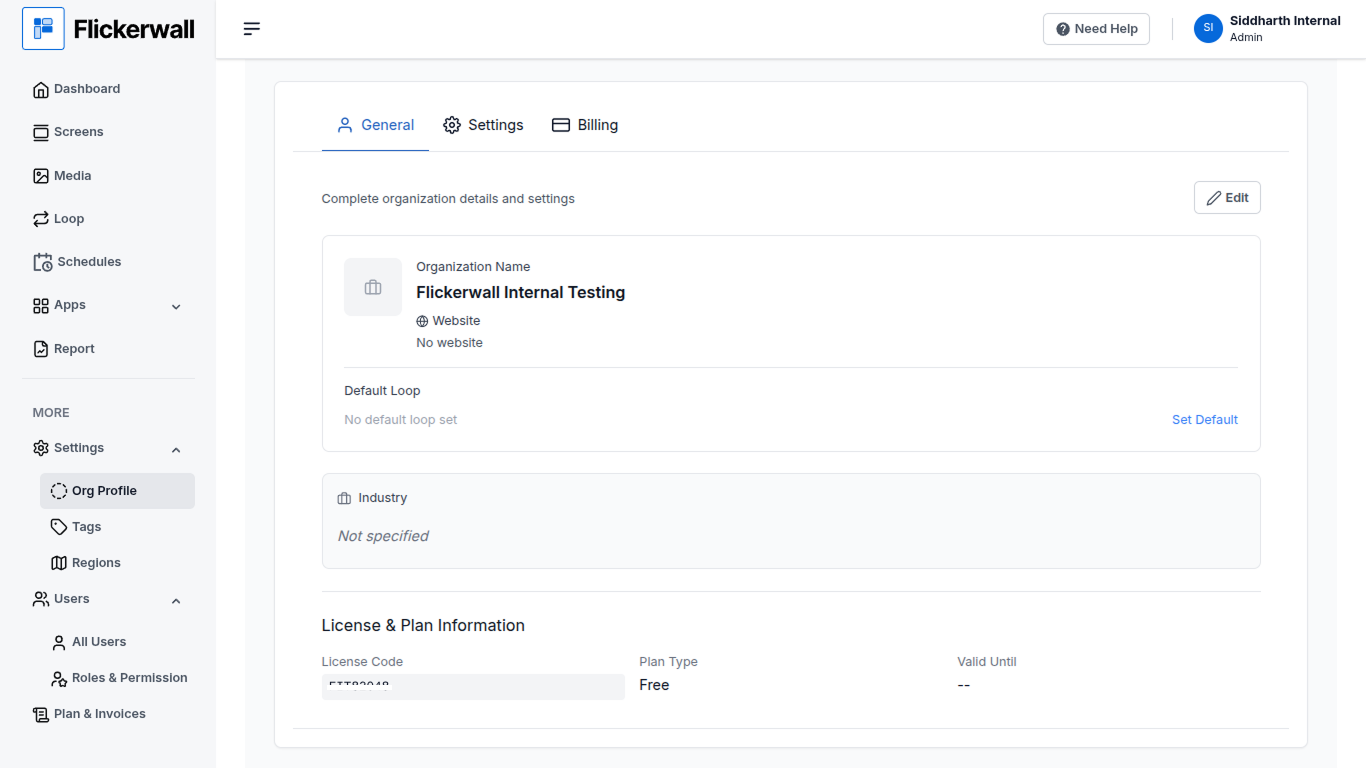Click the Settings tab gear icon

click(452, 125)
